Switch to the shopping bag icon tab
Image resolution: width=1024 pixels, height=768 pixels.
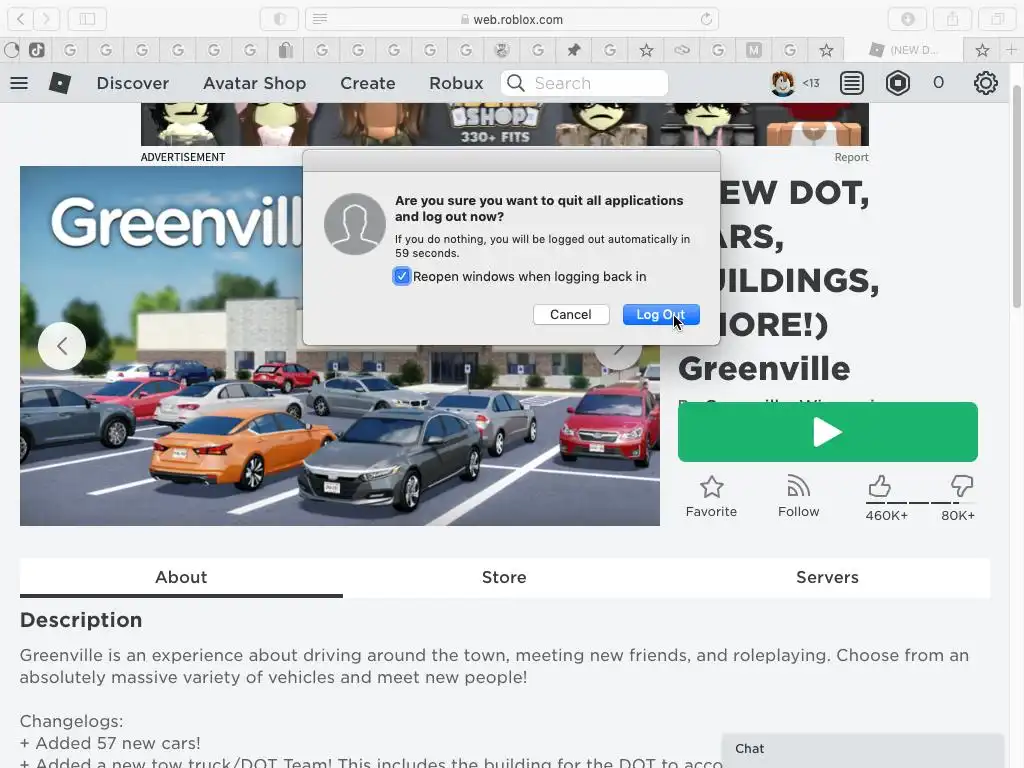[285, 50]
